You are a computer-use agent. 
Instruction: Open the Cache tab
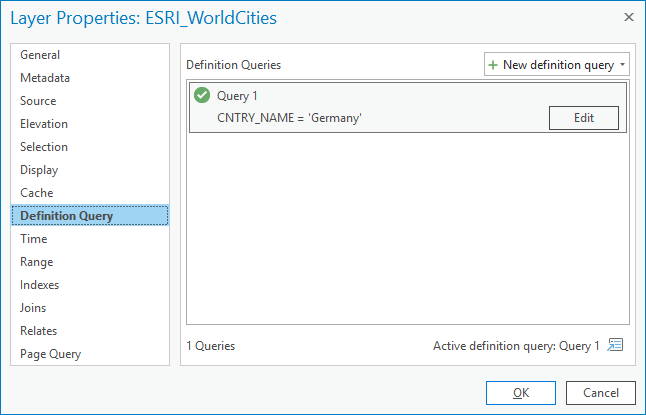[x=90, y=193]
